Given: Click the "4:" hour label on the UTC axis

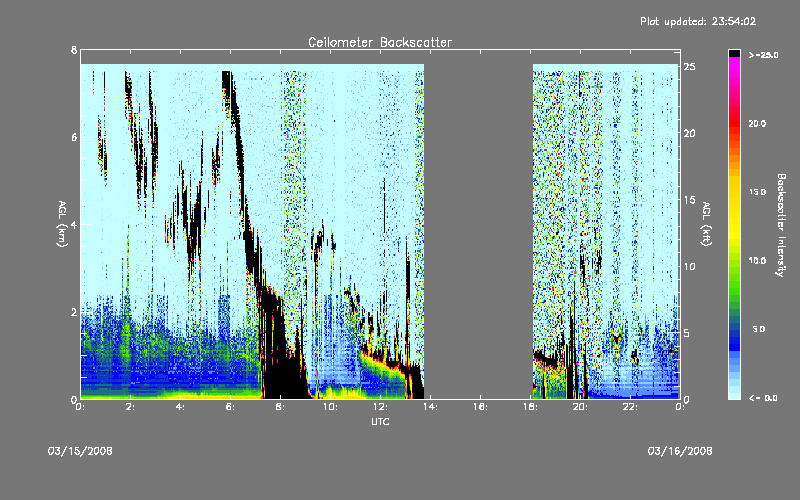Looking at the screenshot, I should pos(181,407).
